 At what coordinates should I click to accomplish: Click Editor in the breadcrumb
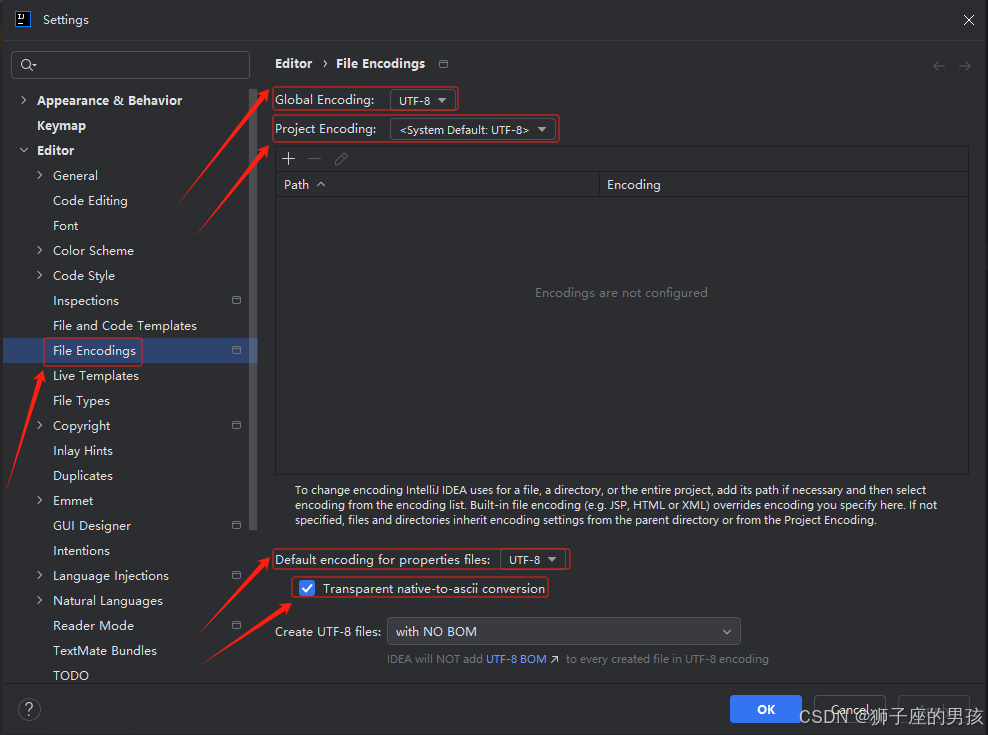tap(294, 64)
